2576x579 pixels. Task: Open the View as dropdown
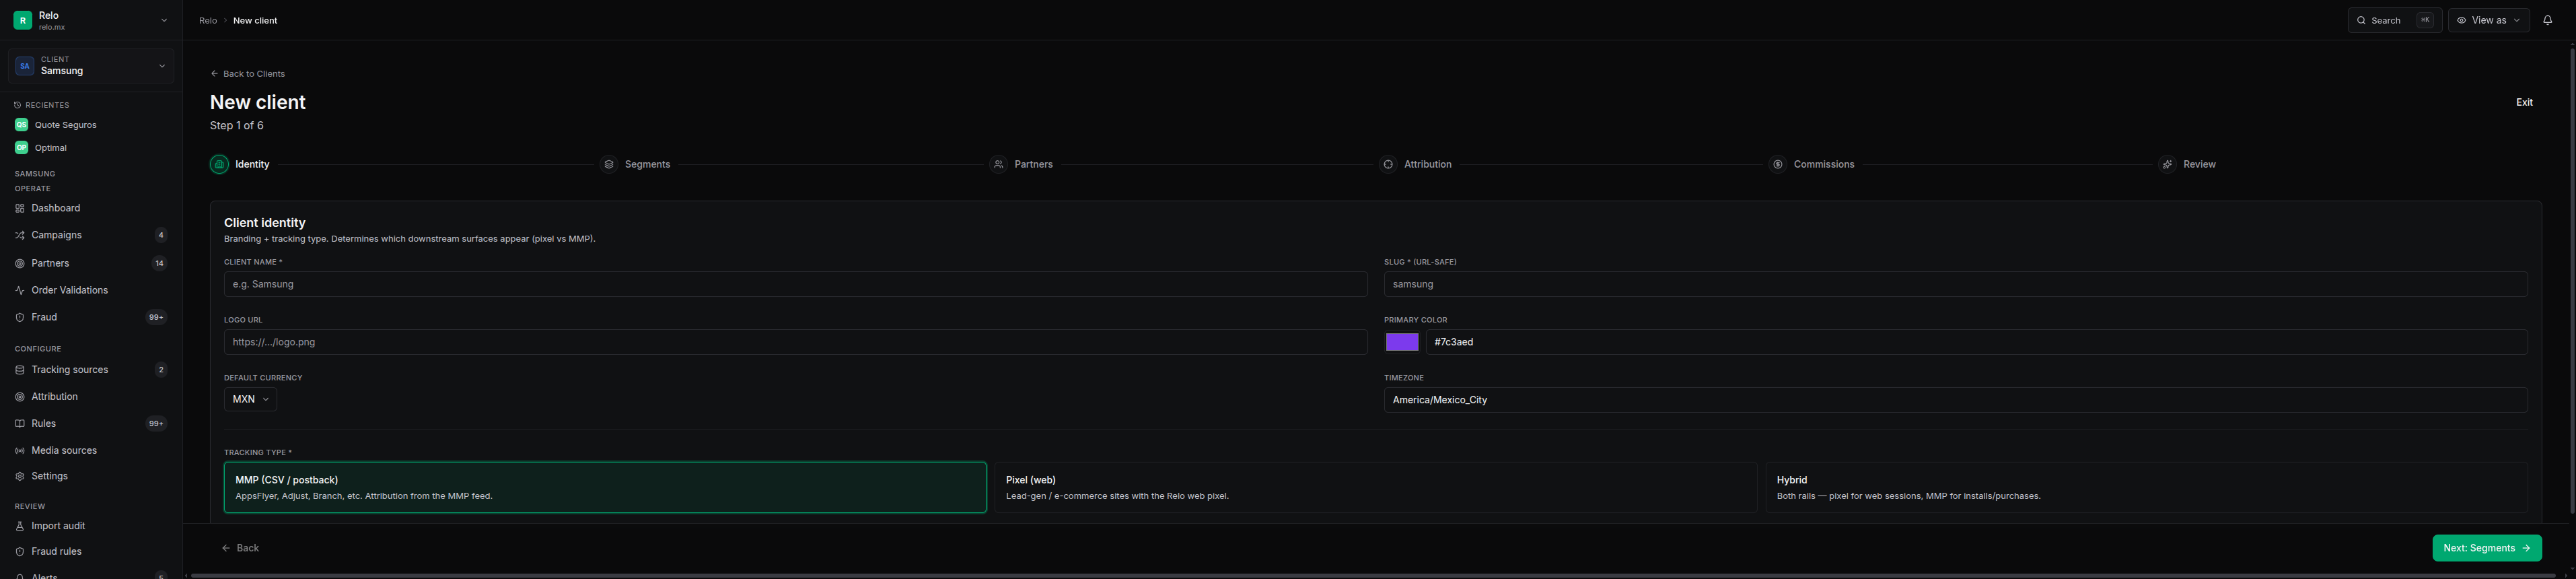2488,20
